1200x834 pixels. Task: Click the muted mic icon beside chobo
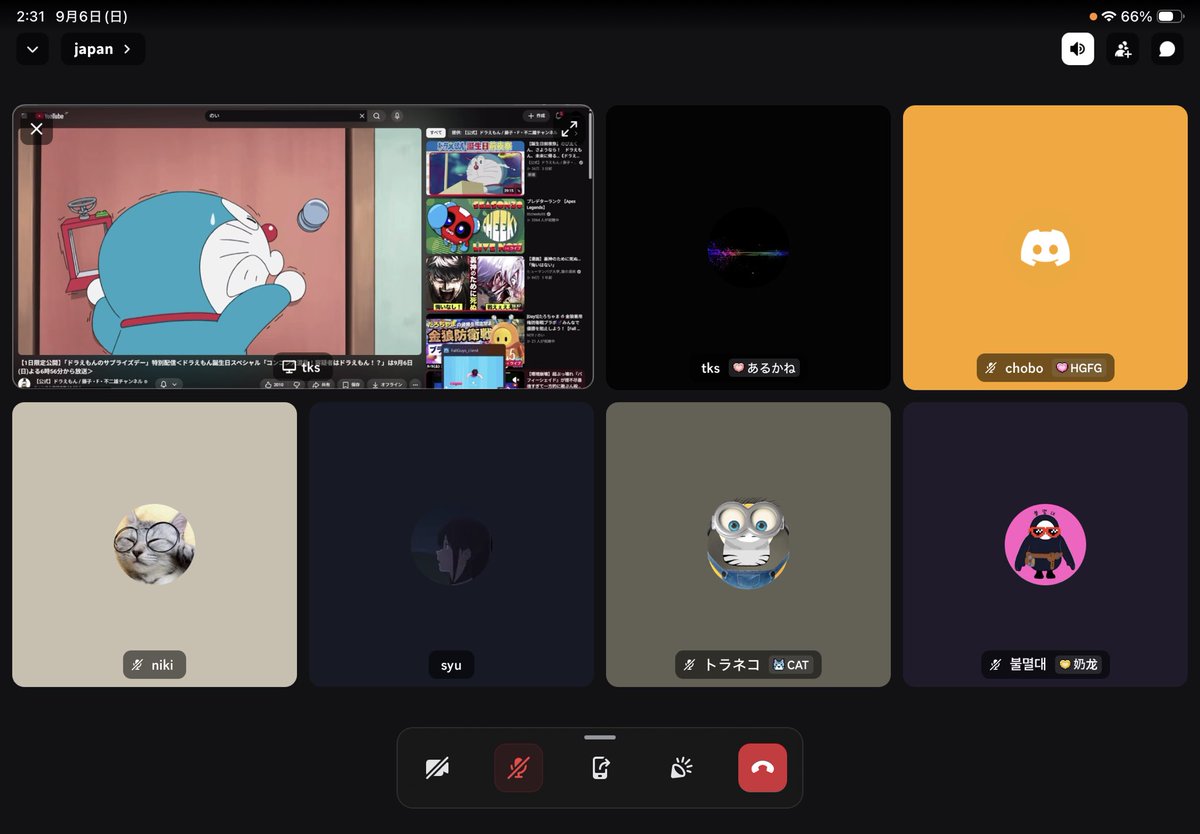(x=991, y=368)
